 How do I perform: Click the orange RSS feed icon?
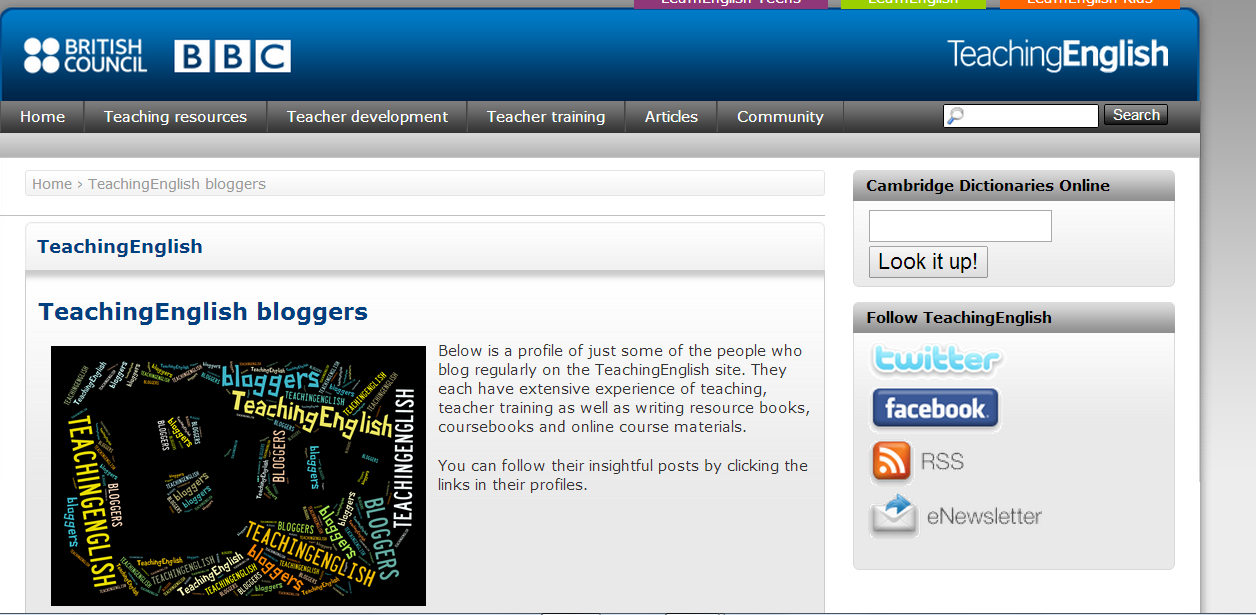tap(891, 462)
